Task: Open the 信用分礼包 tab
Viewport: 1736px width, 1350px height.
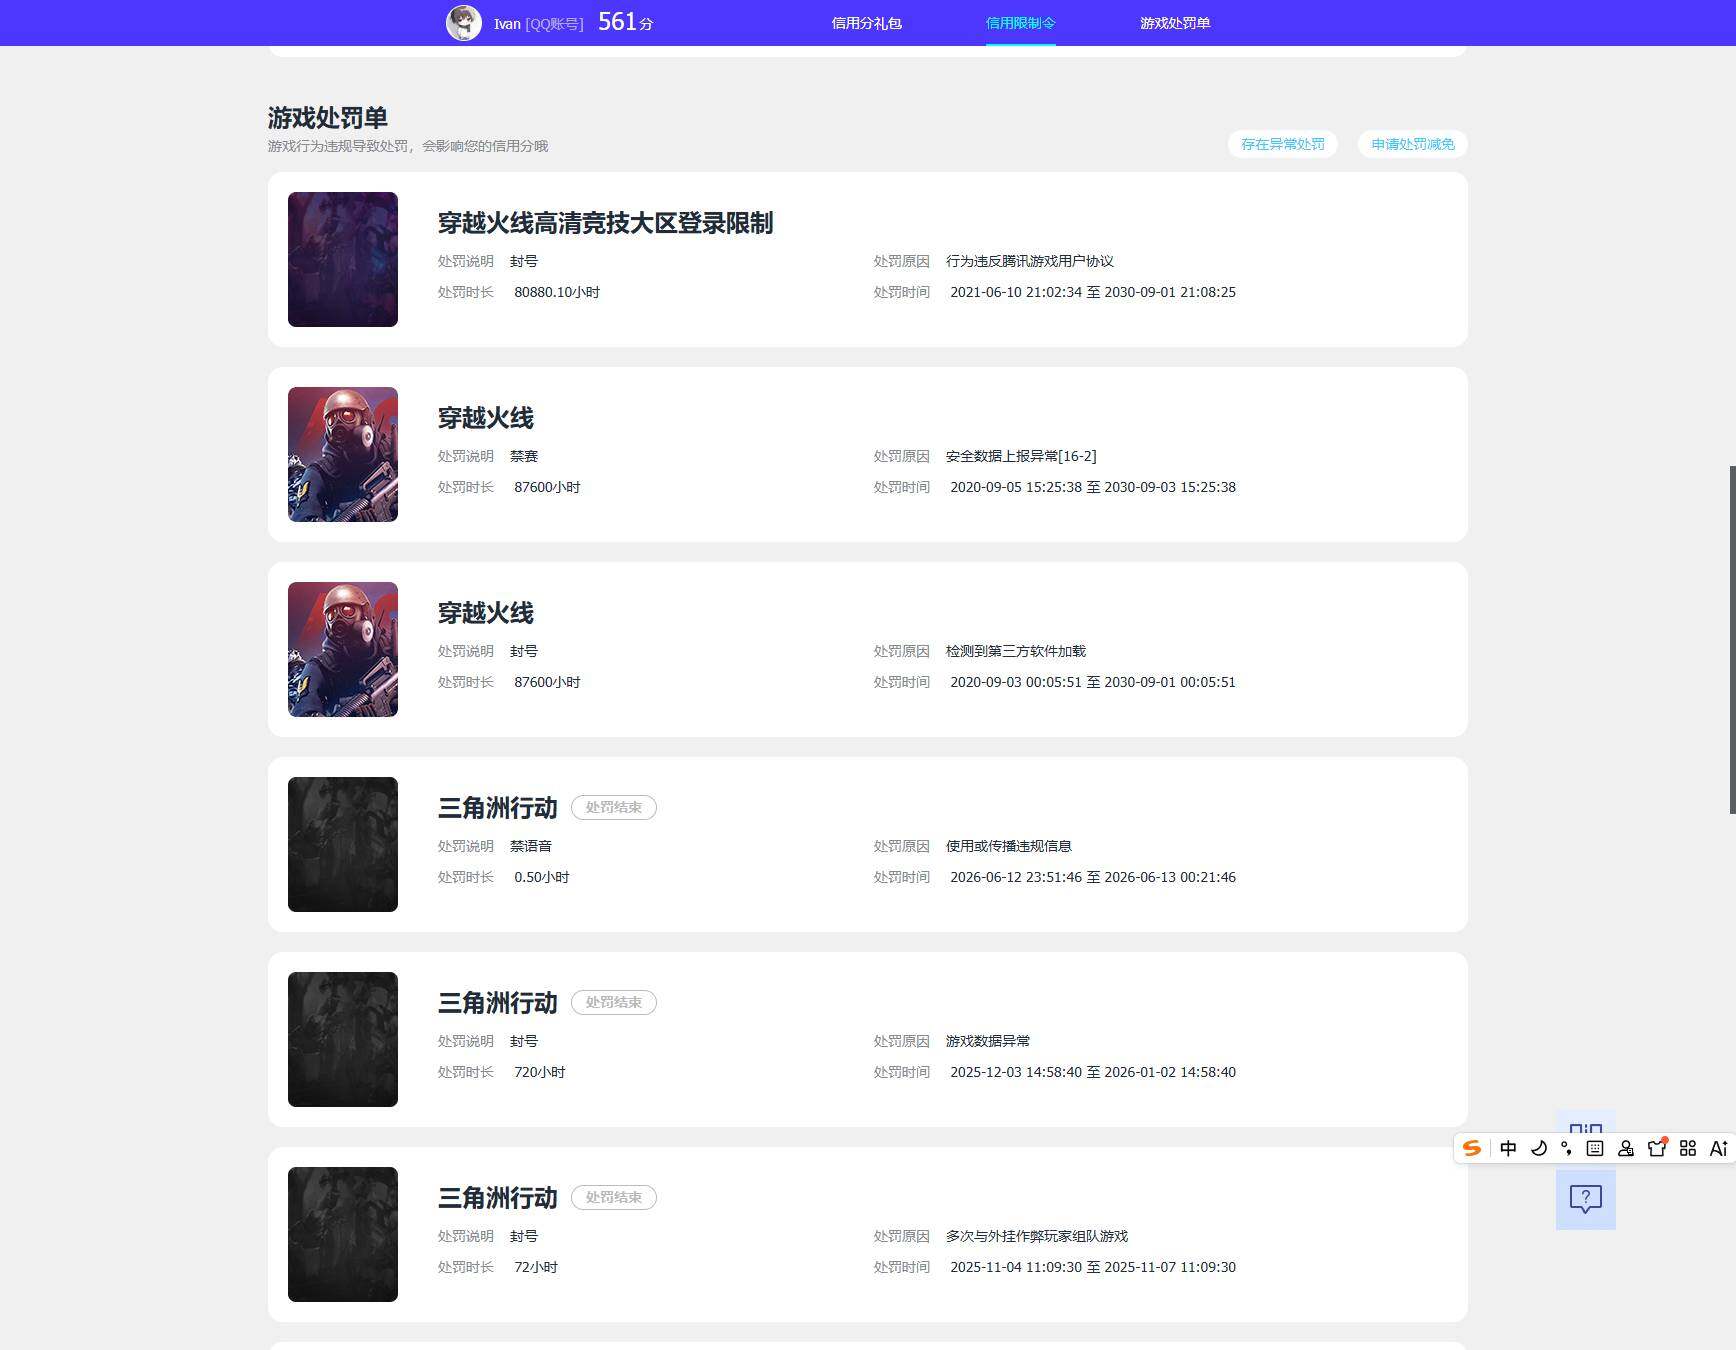Action: [x=866, y=23]
